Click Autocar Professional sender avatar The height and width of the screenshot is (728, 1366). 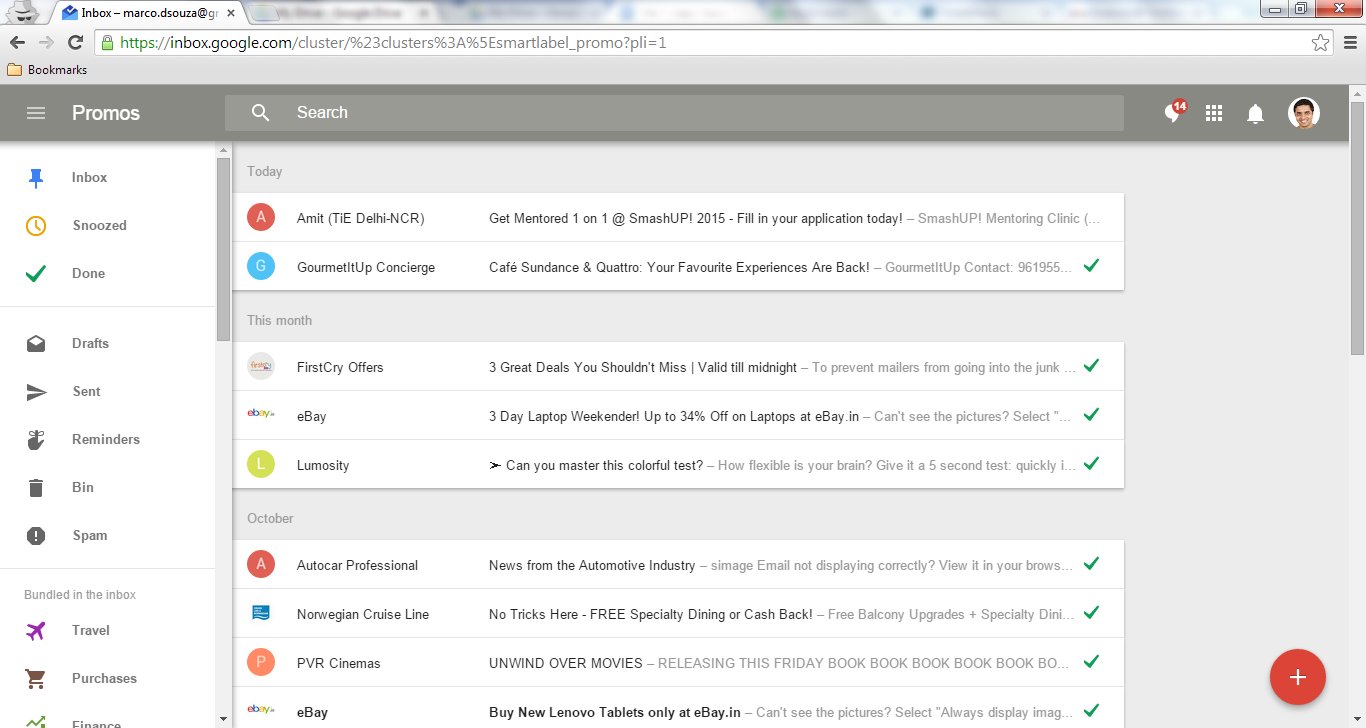click(x=261, y=565)
